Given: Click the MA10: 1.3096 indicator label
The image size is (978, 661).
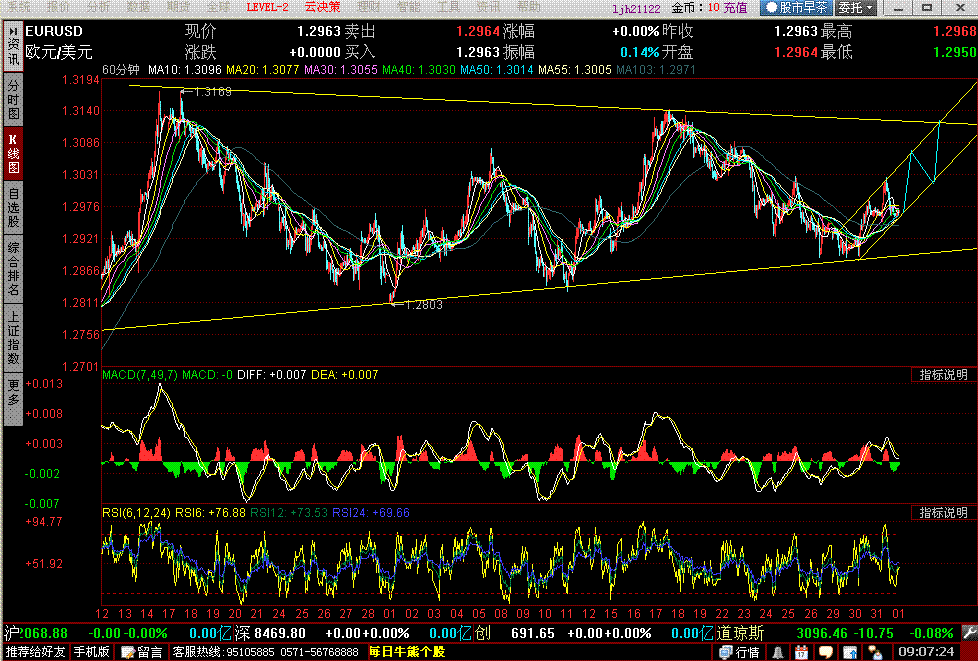Looking at the screenshot, I should pyautogui.click(x=185, y=70).
